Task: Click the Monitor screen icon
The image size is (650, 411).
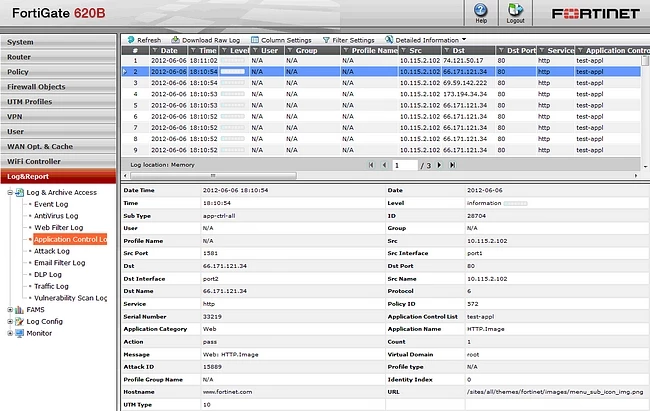Action: pyautogui.click(x=19, y=333)
